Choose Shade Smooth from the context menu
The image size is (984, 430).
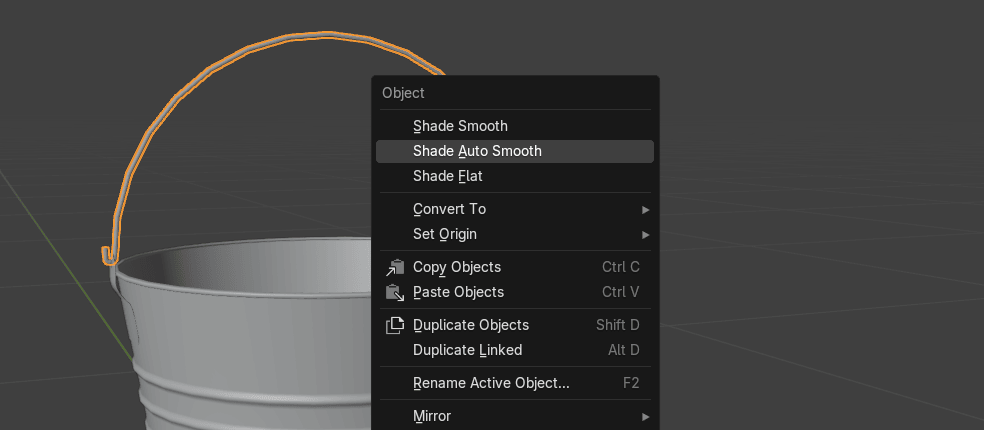[460, 126]
